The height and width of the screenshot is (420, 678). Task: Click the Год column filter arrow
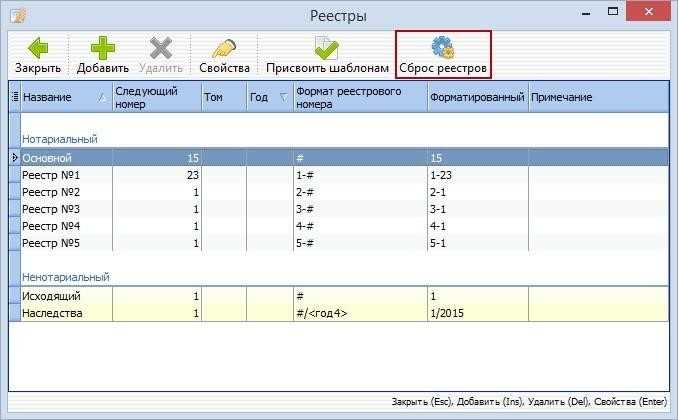click(x=284, y=97)
